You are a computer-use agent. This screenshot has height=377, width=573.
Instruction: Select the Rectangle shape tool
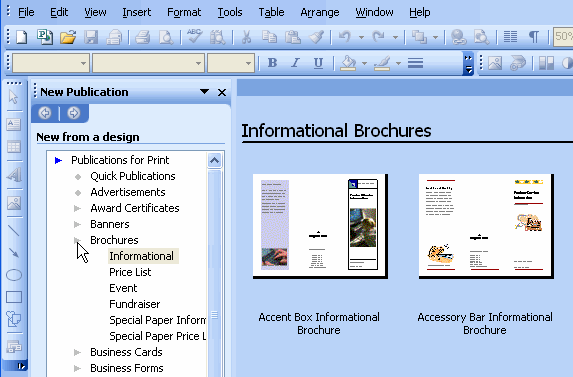click(x=14, y=297)
